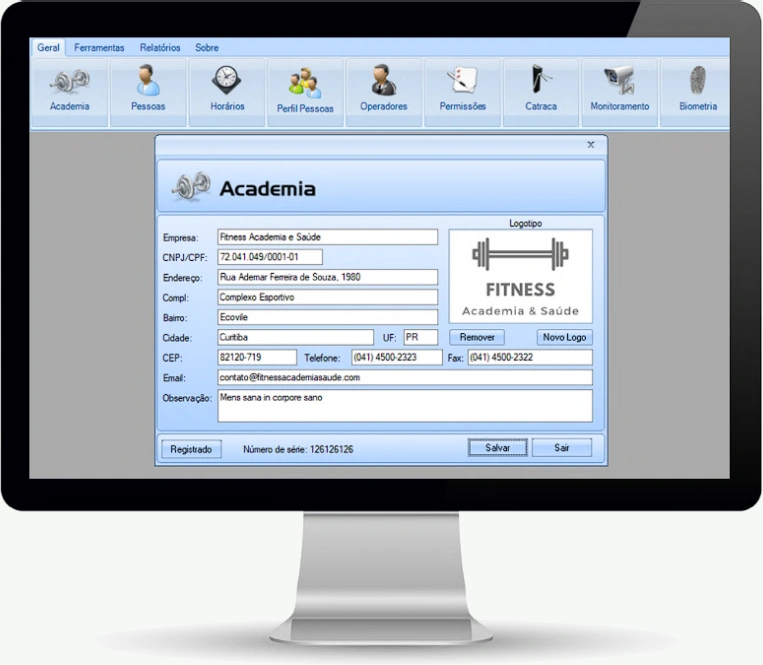Click the Cidade field showing Curitiba
The width and height of the screenshot is (763, 665).
coord(295,337)
